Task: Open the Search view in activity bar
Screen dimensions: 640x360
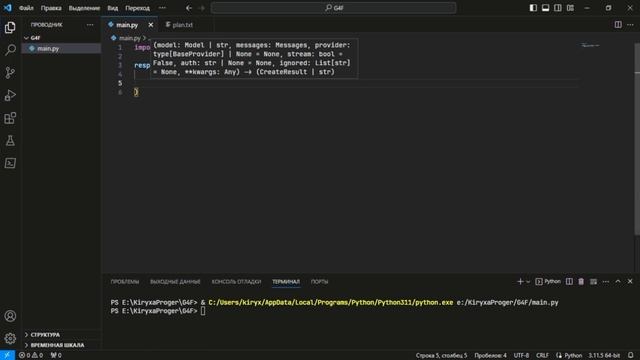Action: coord(10,50)
